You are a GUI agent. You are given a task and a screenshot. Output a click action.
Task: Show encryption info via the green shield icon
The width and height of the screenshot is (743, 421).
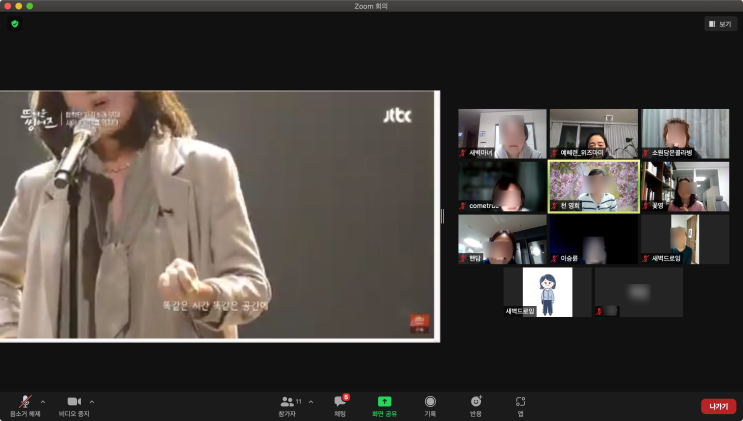(15, 24)
